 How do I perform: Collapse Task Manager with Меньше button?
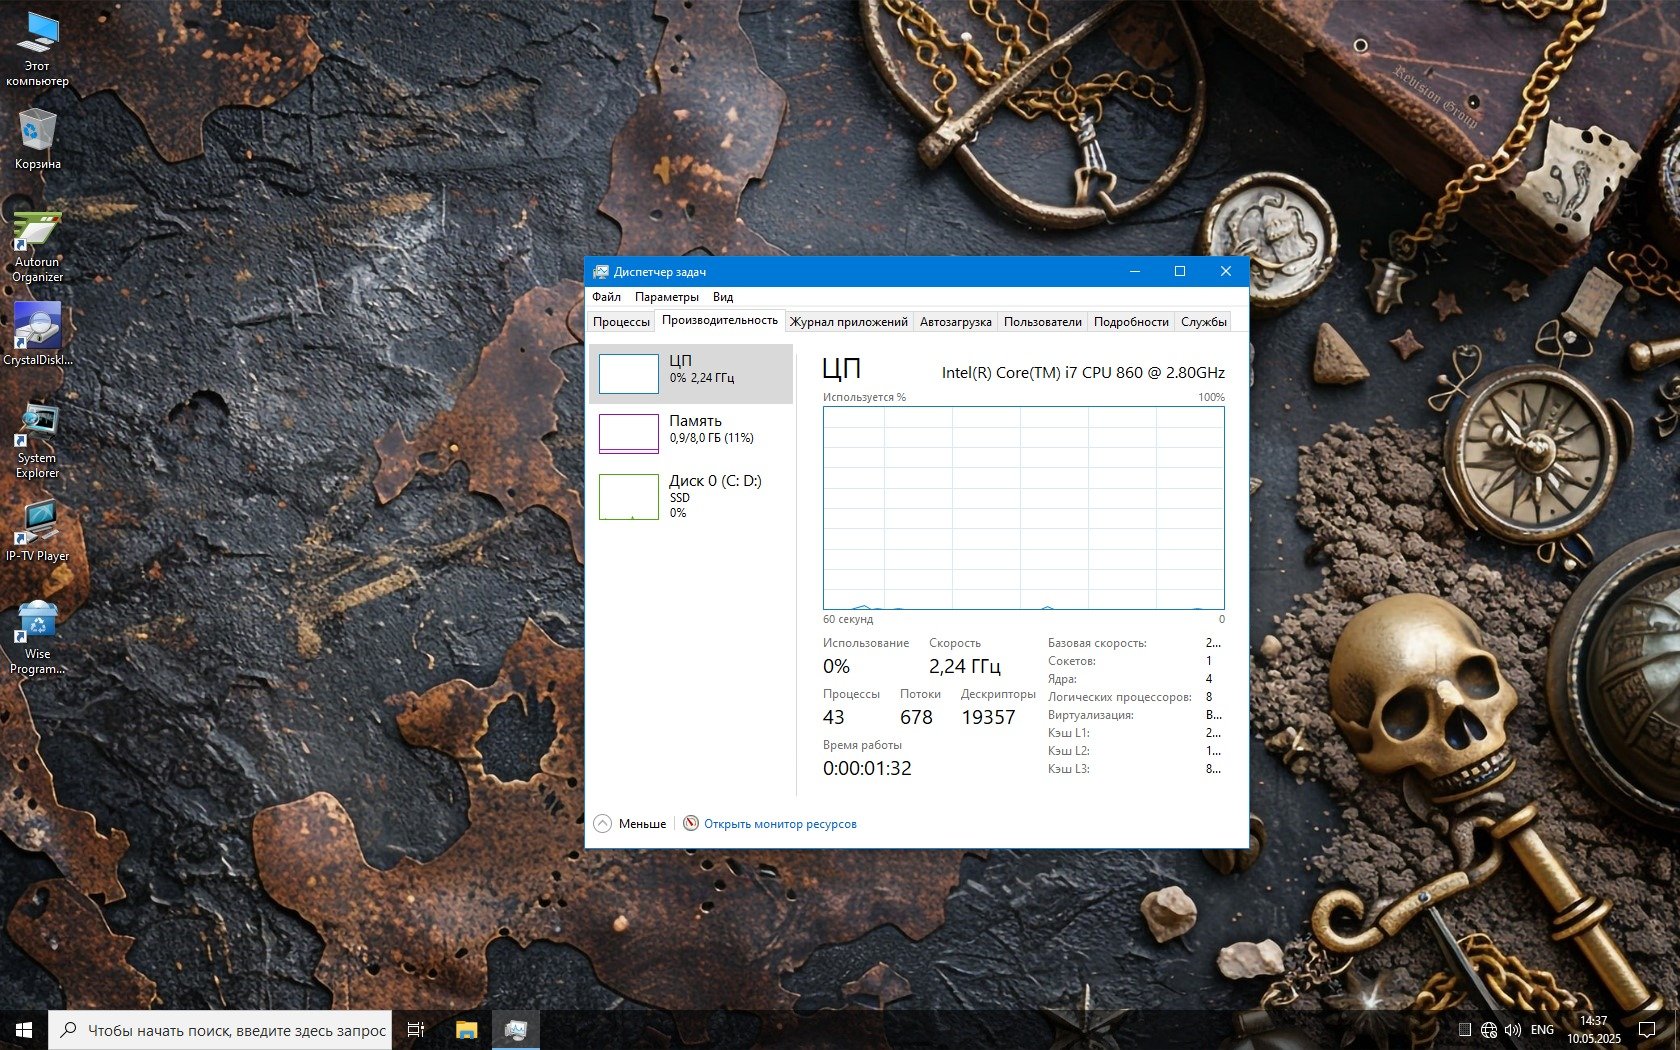point(630,824)
